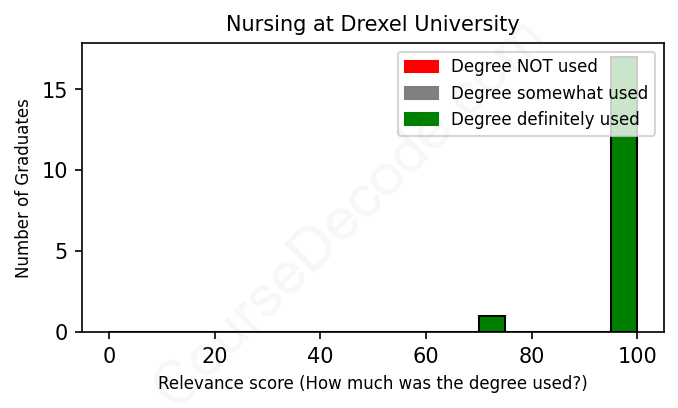
Task: Select the 'Degree definitely used' legend text
Action: click(x=545, y=120)
